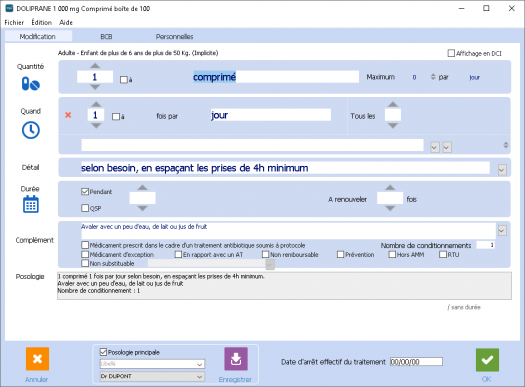Select the Modification tab
This screenshot has height=387, width=525.
38,36
